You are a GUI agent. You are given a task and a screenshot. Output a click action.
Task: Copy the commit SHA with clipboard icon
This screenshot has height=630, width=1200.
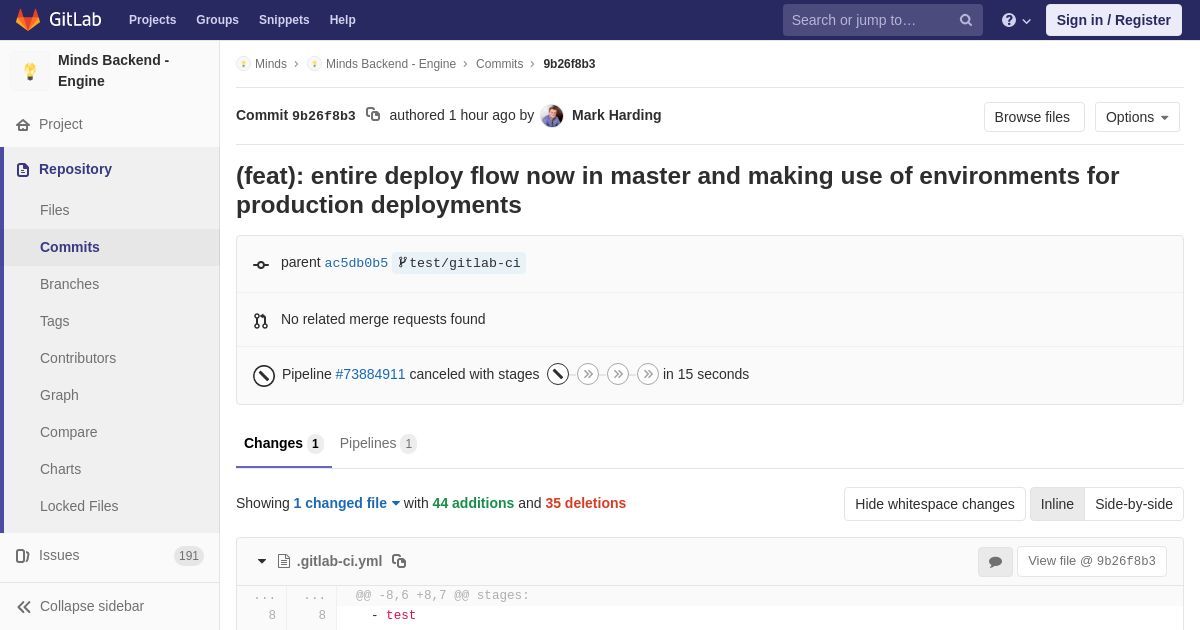373,115
